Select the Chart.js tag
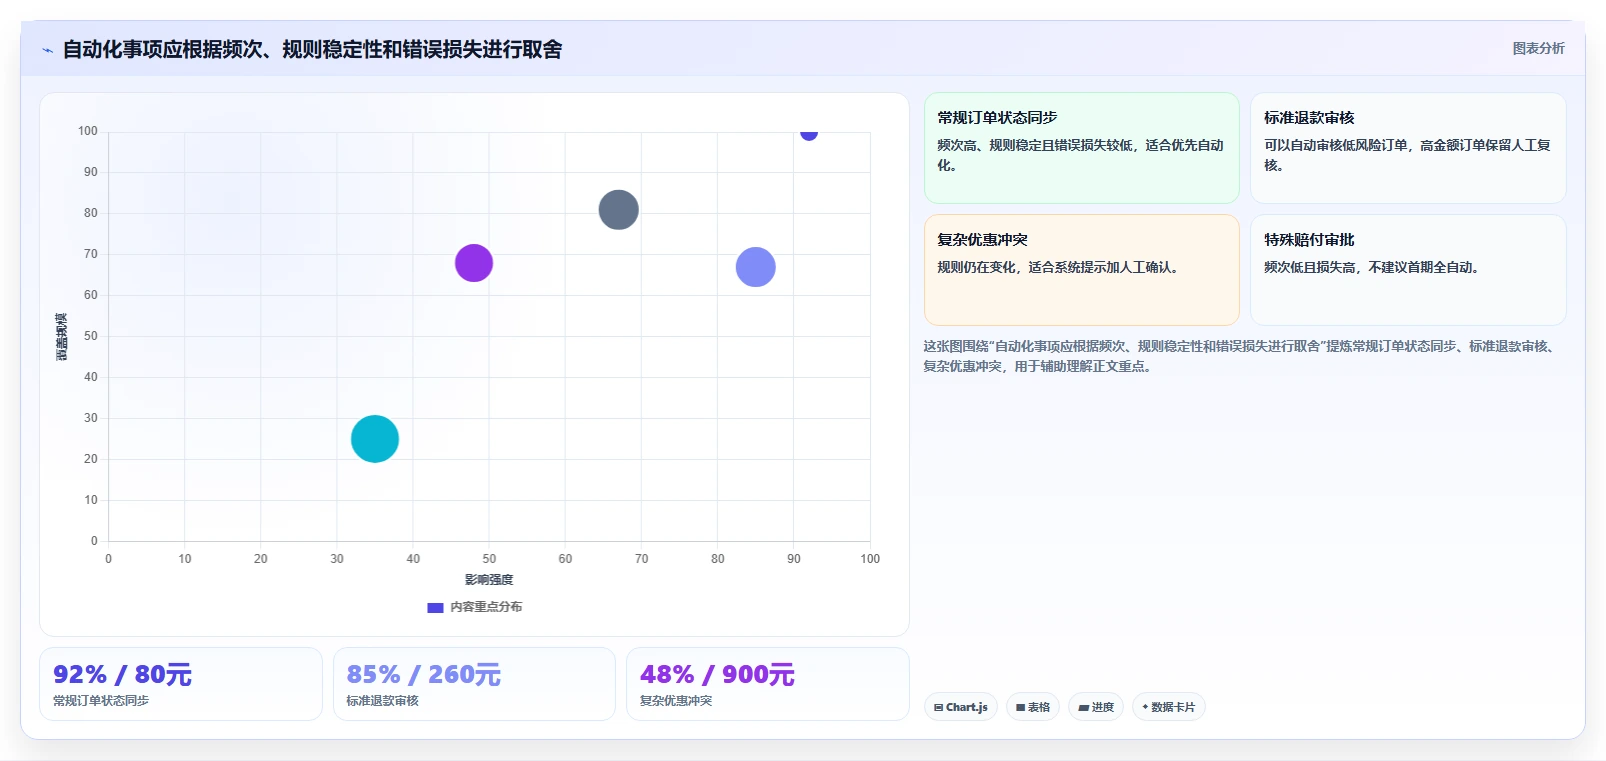Screen dimensions: 1606x761 [961, 707]
